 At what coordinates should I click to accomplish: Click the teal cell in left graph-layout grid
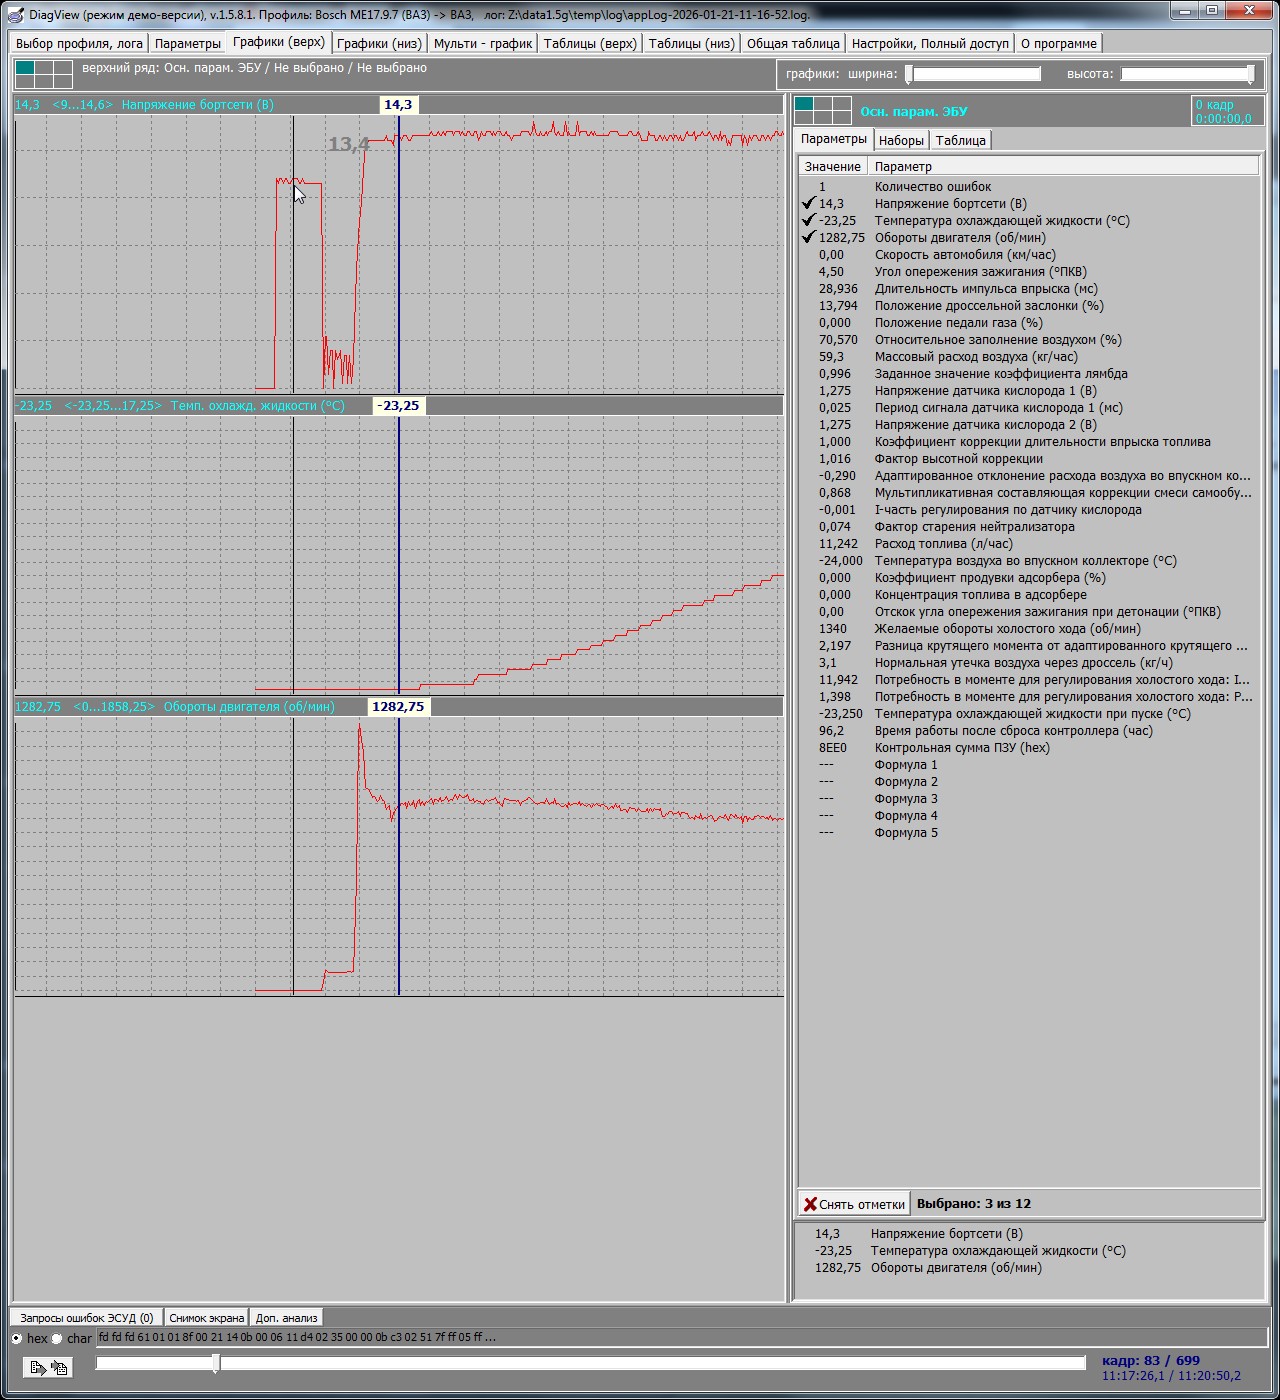tap(25, 68)
